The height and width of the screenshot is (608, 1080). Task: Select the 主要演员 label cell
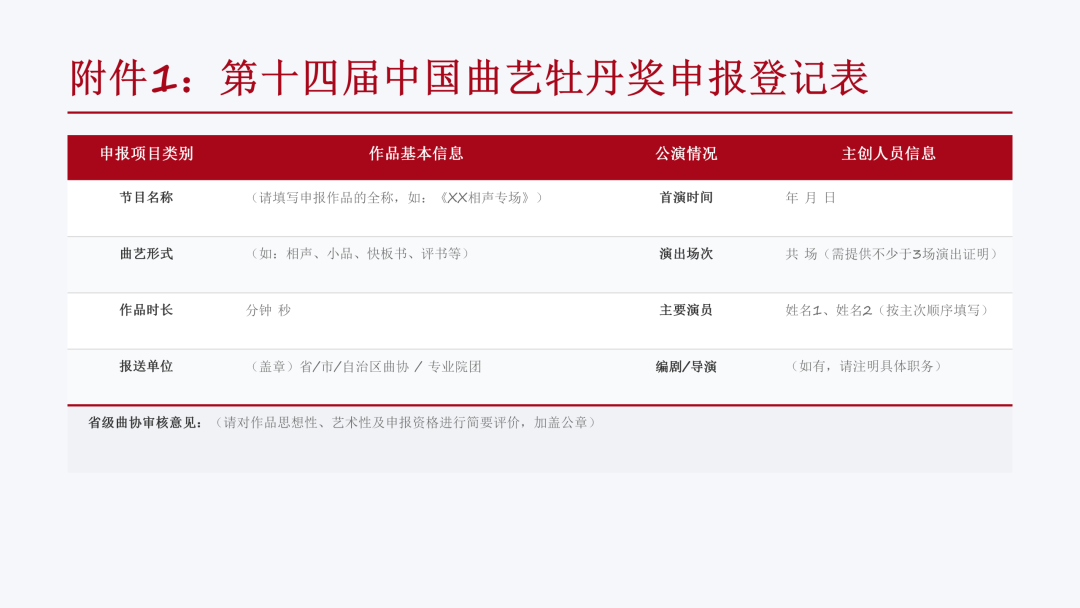pyautogui.click(x=686, y=310)
